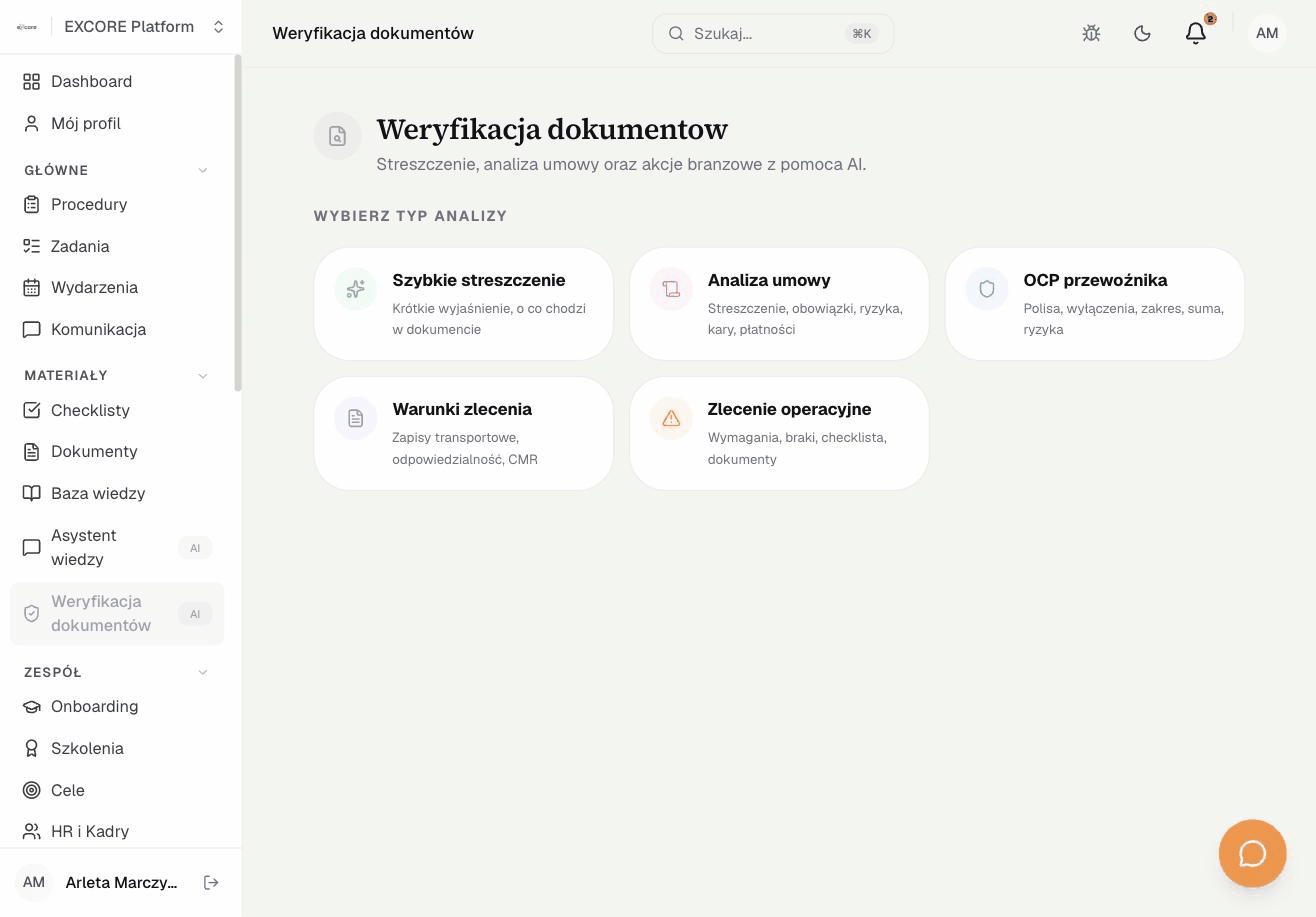Click the Zadania list icon
The height and width of the screenshot is (917, 1316).
pyautogui.click(x=32, y=247)
